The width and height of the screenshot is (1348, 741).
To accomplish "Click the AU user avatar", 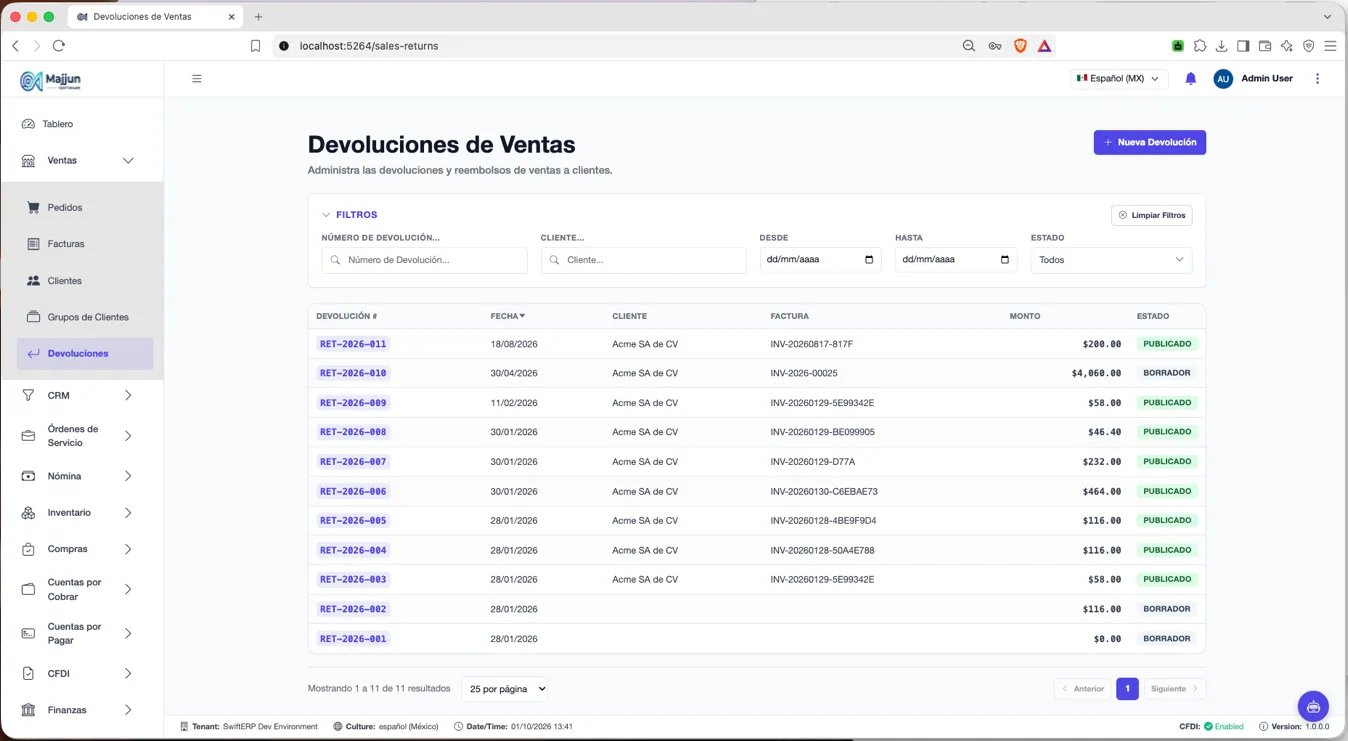I will (1223, 78).
